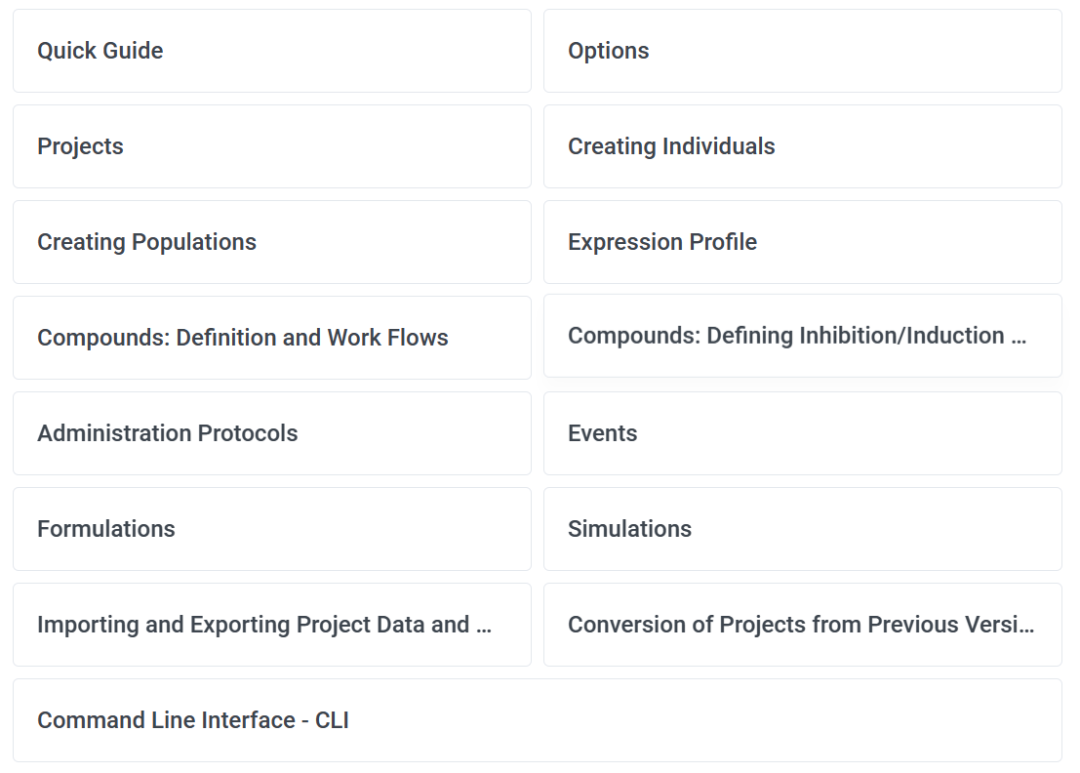Open Compounds: Definition and Work Flows

(271, 338)
